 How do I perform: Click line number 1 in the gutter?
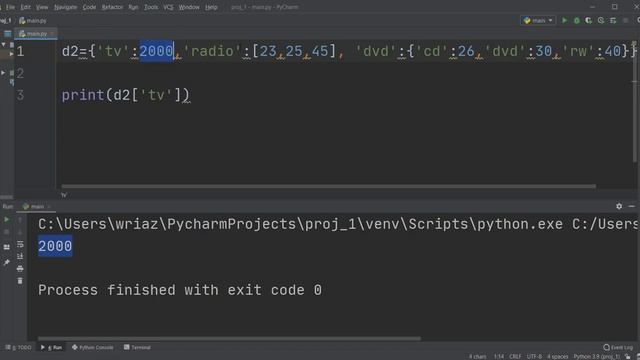click(x=20, y=51)
